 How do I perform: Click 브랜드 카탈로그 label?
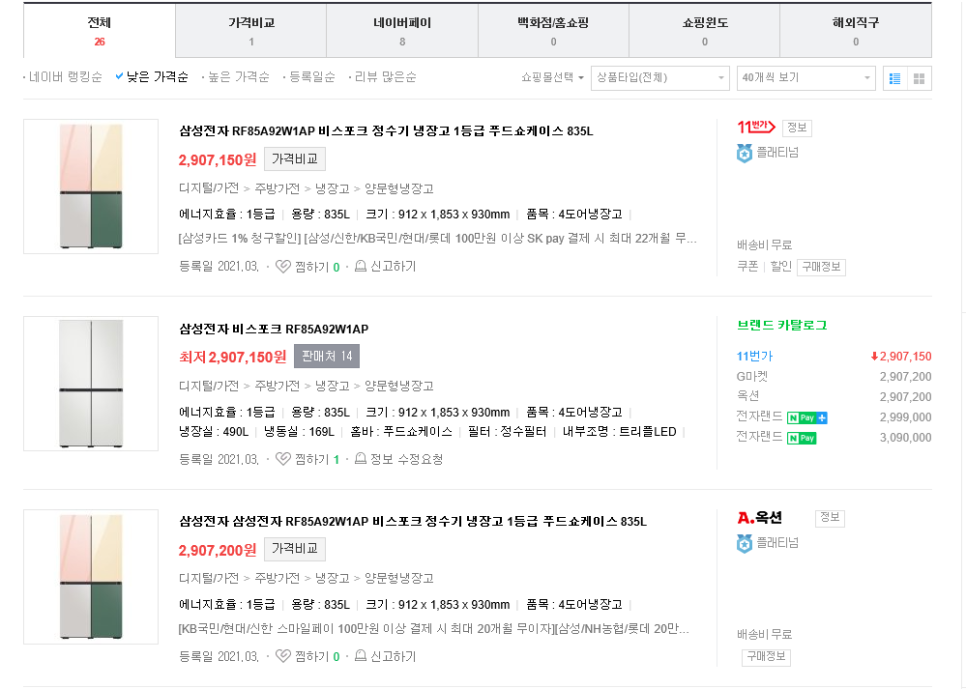782,325
